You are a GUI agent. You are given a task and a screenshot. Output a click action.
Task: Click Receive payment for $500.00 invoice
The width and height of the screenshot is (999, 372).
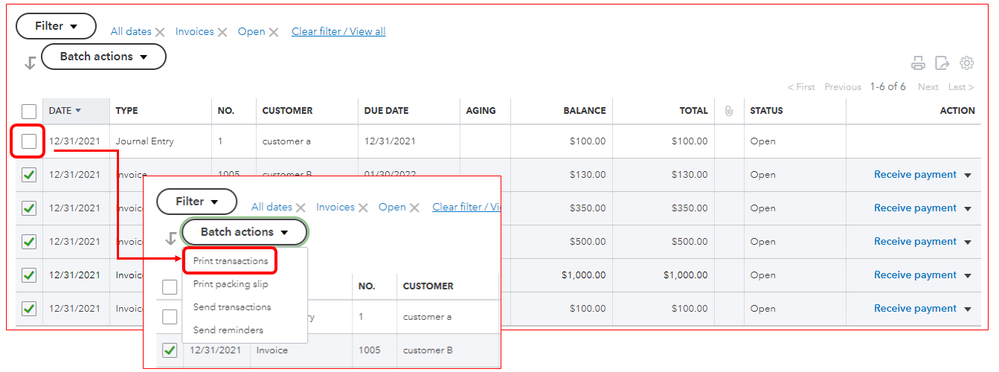coord(915,241)
